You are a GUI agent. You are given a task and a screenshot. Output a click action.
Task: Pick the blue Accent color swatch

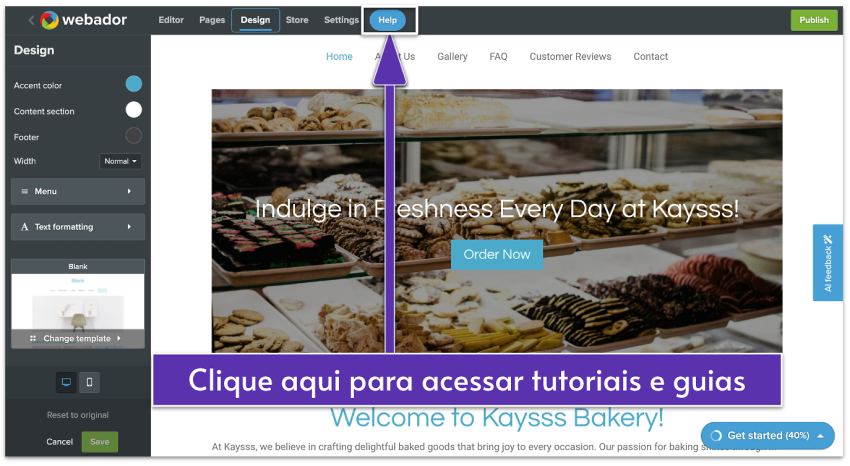click(x=133, y=85)
